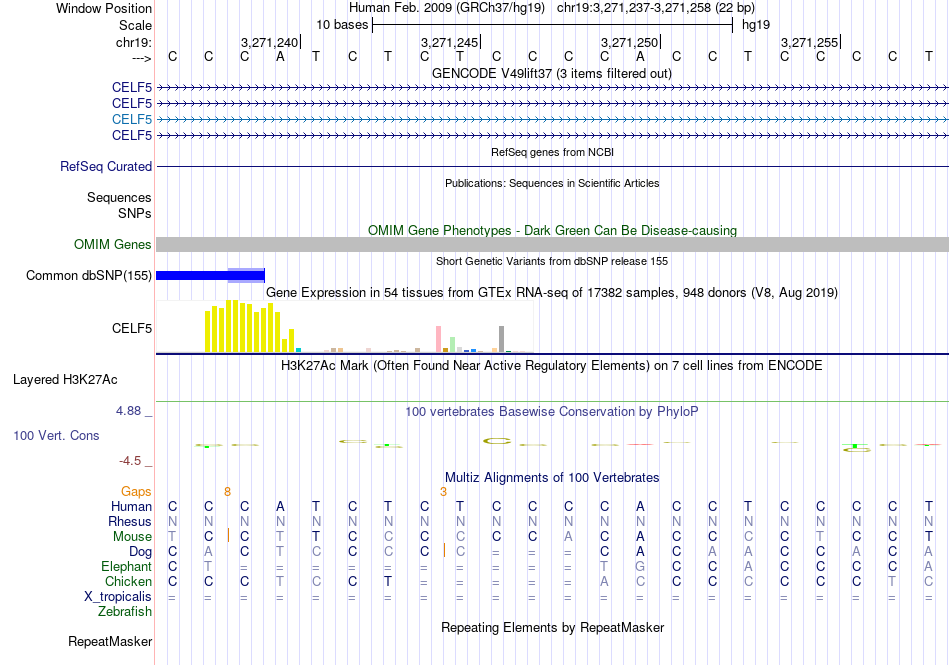Open 100 vertebrates Basewise Conservation title
The image size is (950, 665).
[x=552, y=412]
